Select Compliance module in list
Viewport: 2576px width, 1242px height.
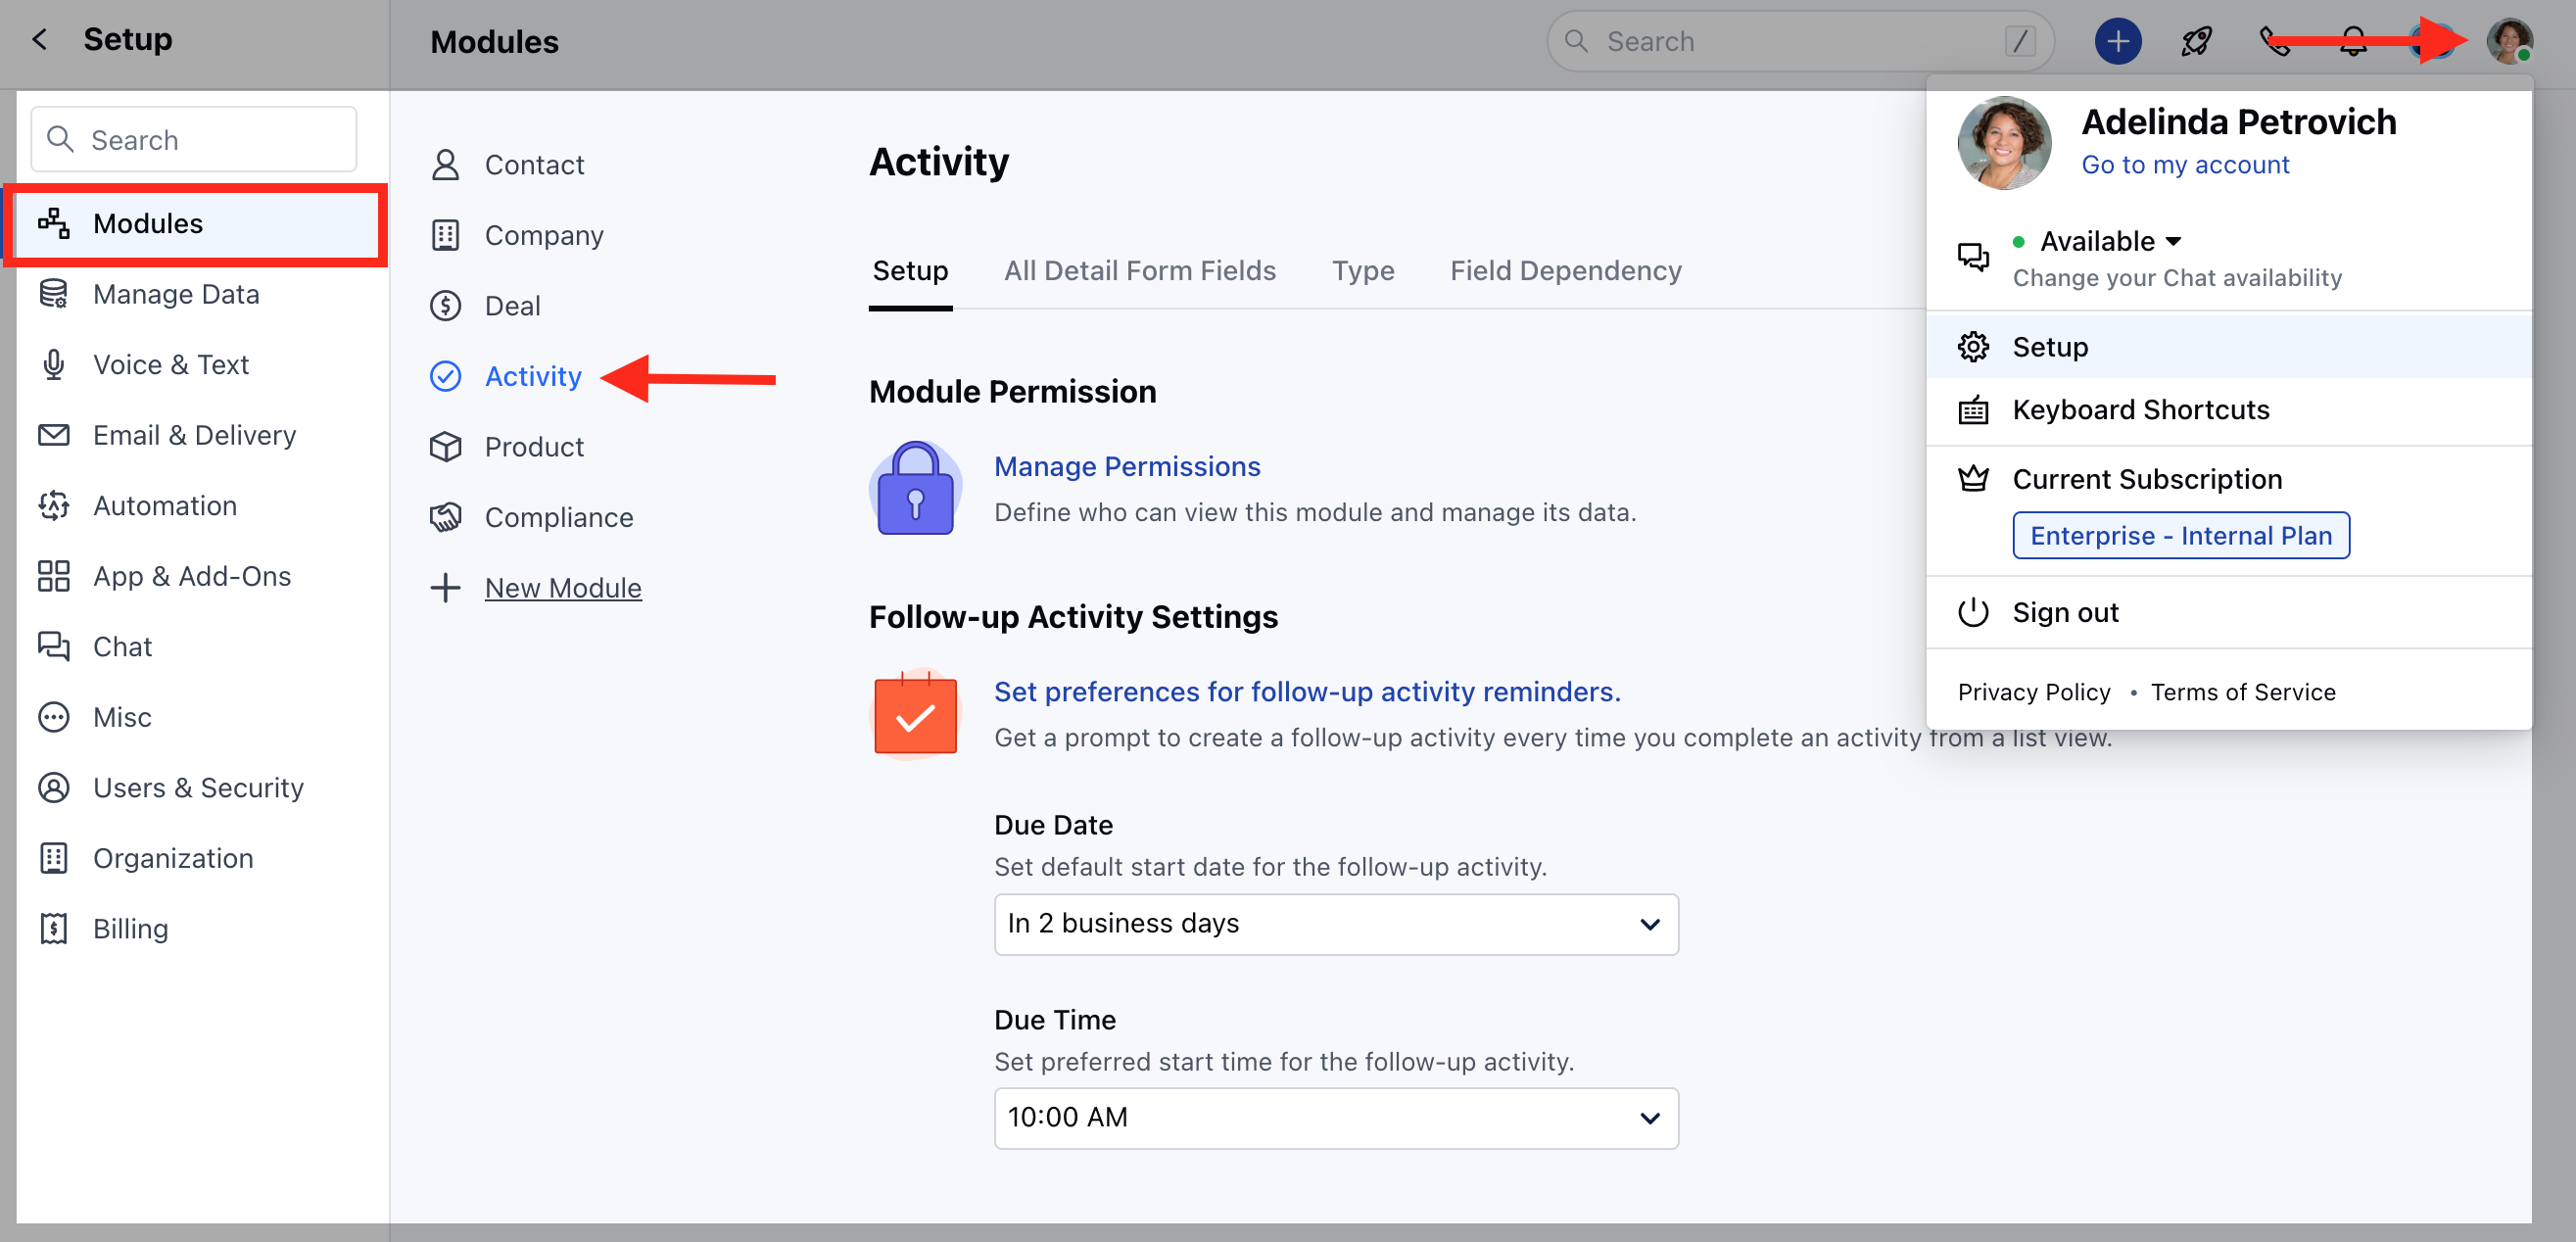click(x=558, y=518)
